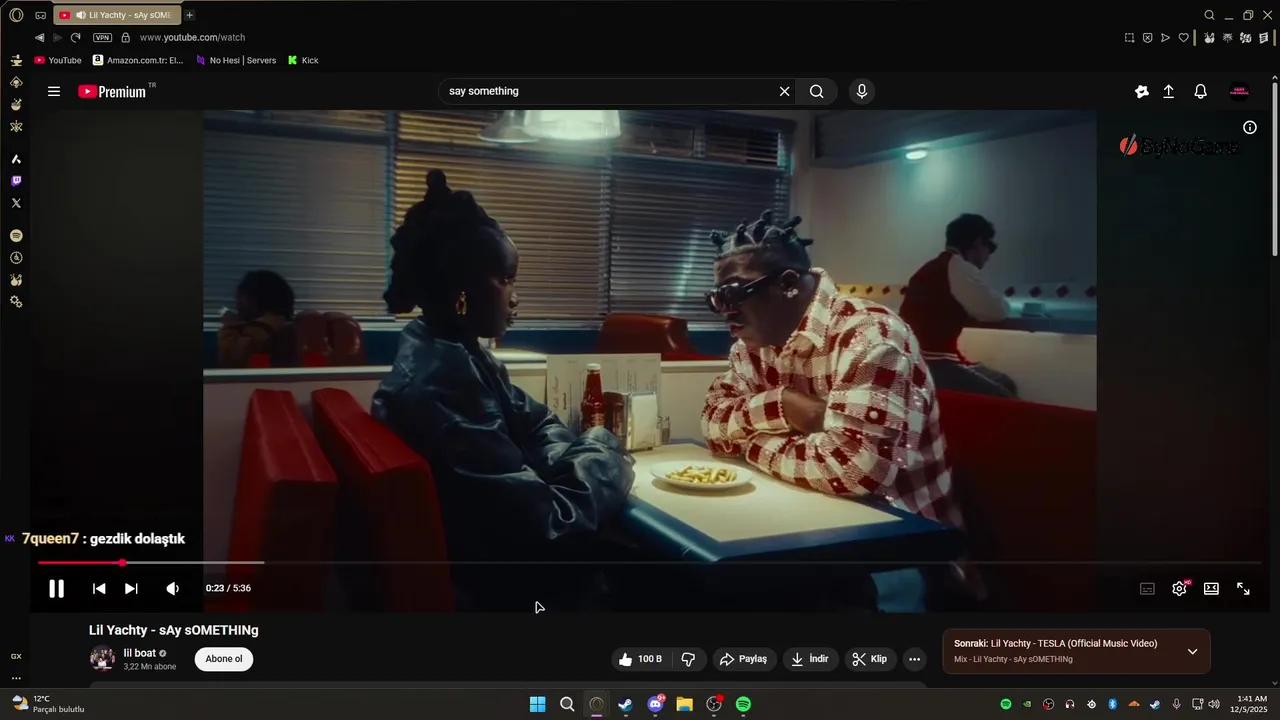Open the weather widget 12°C
Image resolution: width=1280 pixels, height=720 pixels.
[47, 704]
